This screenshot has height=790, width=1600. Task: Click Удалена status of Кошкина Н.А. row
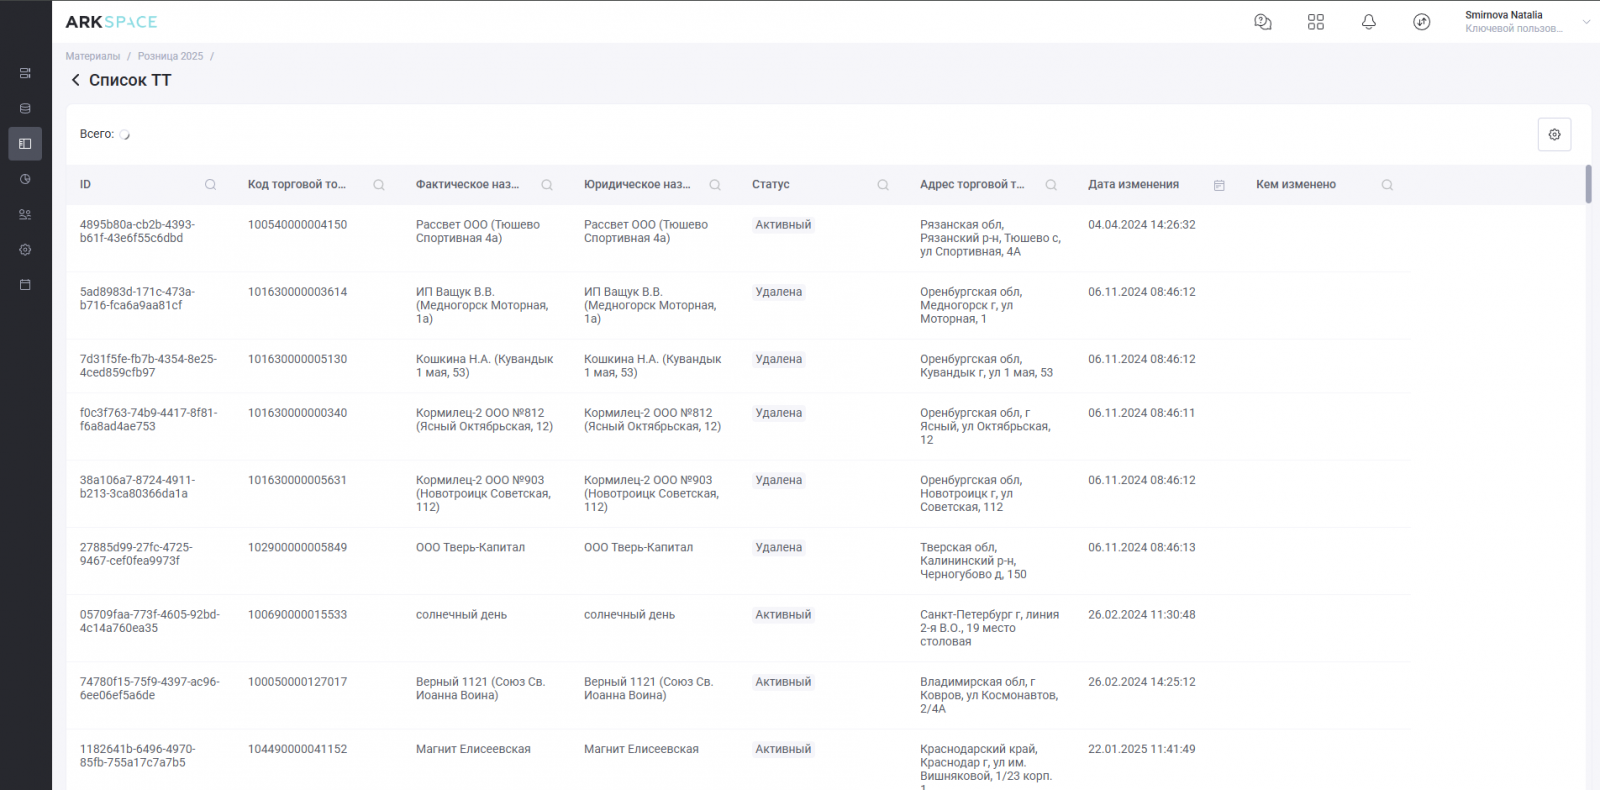click(779, 359)
